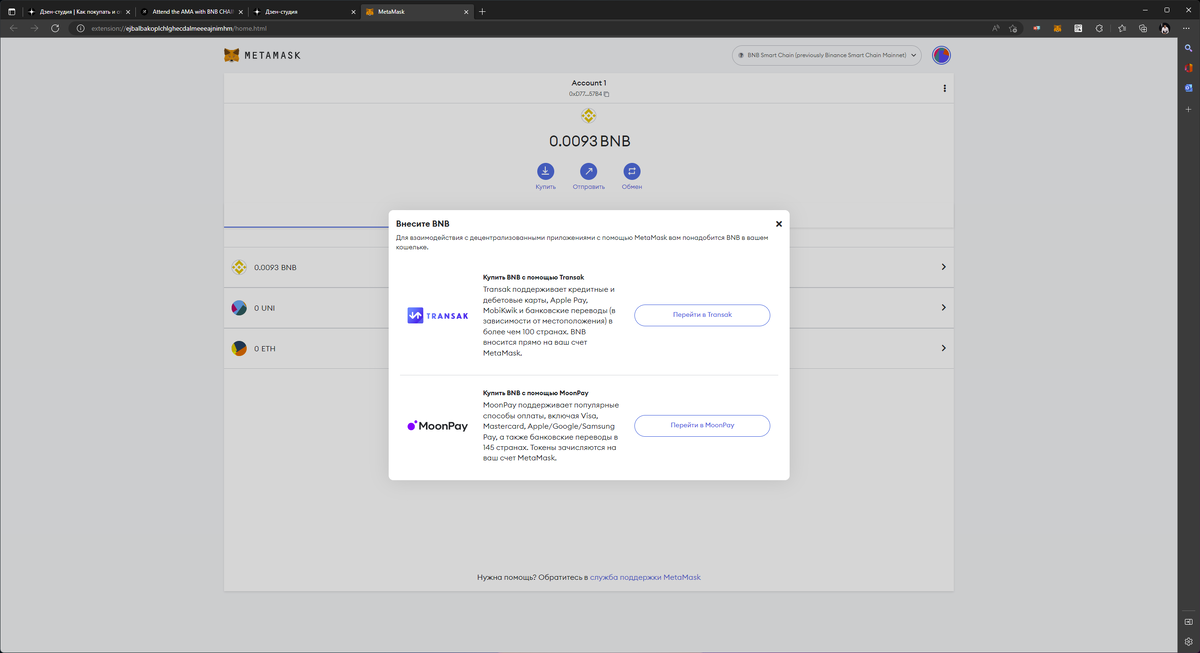The image size is (1200, 653).
Task: Go to Transak via Перейти в Transak
Action: point(702,315)
